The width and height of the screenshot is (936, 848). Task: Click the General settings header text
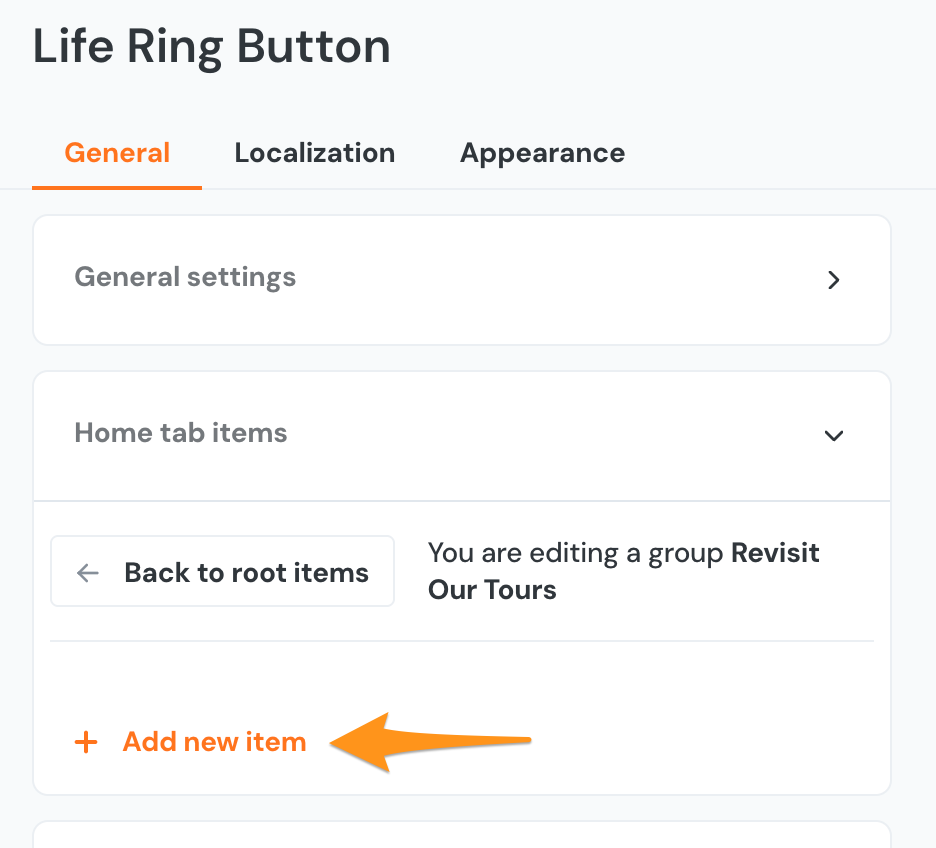[x=185, y=277]
